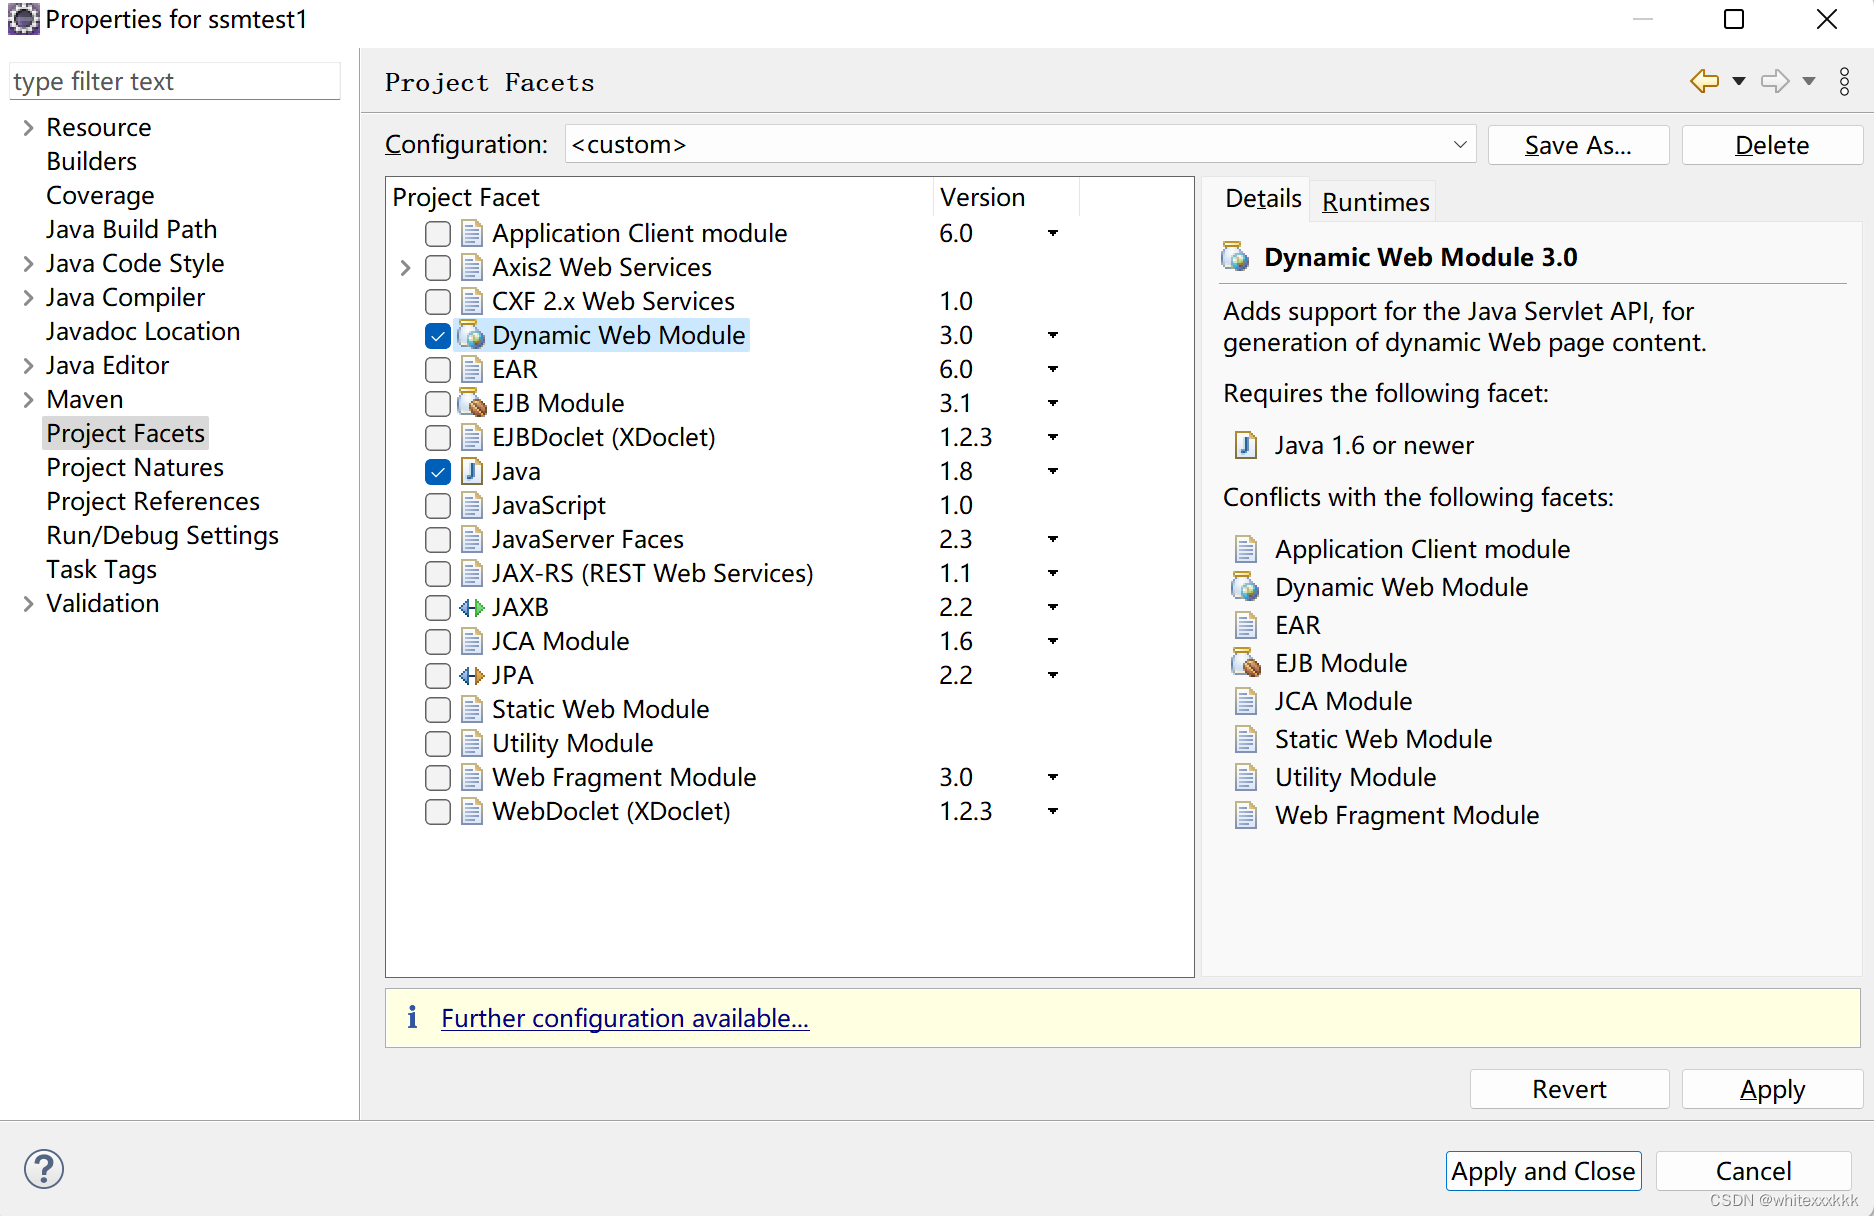Select Builders in the sidebar
Screen dimensions: 1874x1216
[91, 162]
